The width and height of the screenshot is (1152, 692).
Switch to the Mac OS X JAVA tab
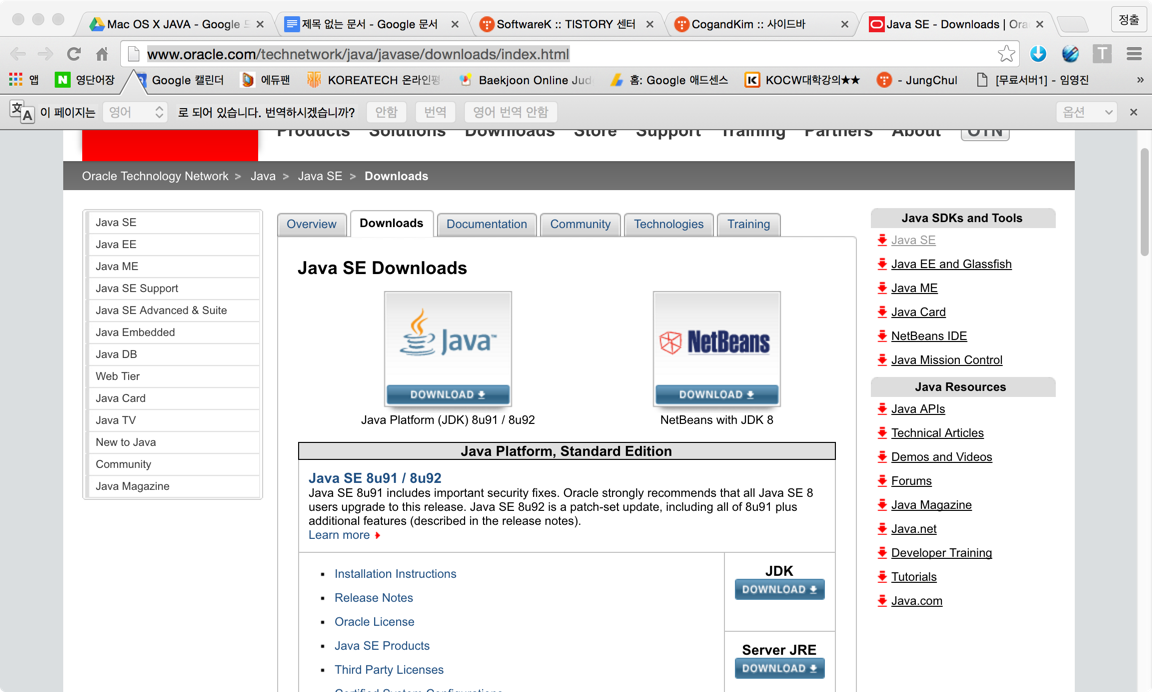(x=175, y=24)
